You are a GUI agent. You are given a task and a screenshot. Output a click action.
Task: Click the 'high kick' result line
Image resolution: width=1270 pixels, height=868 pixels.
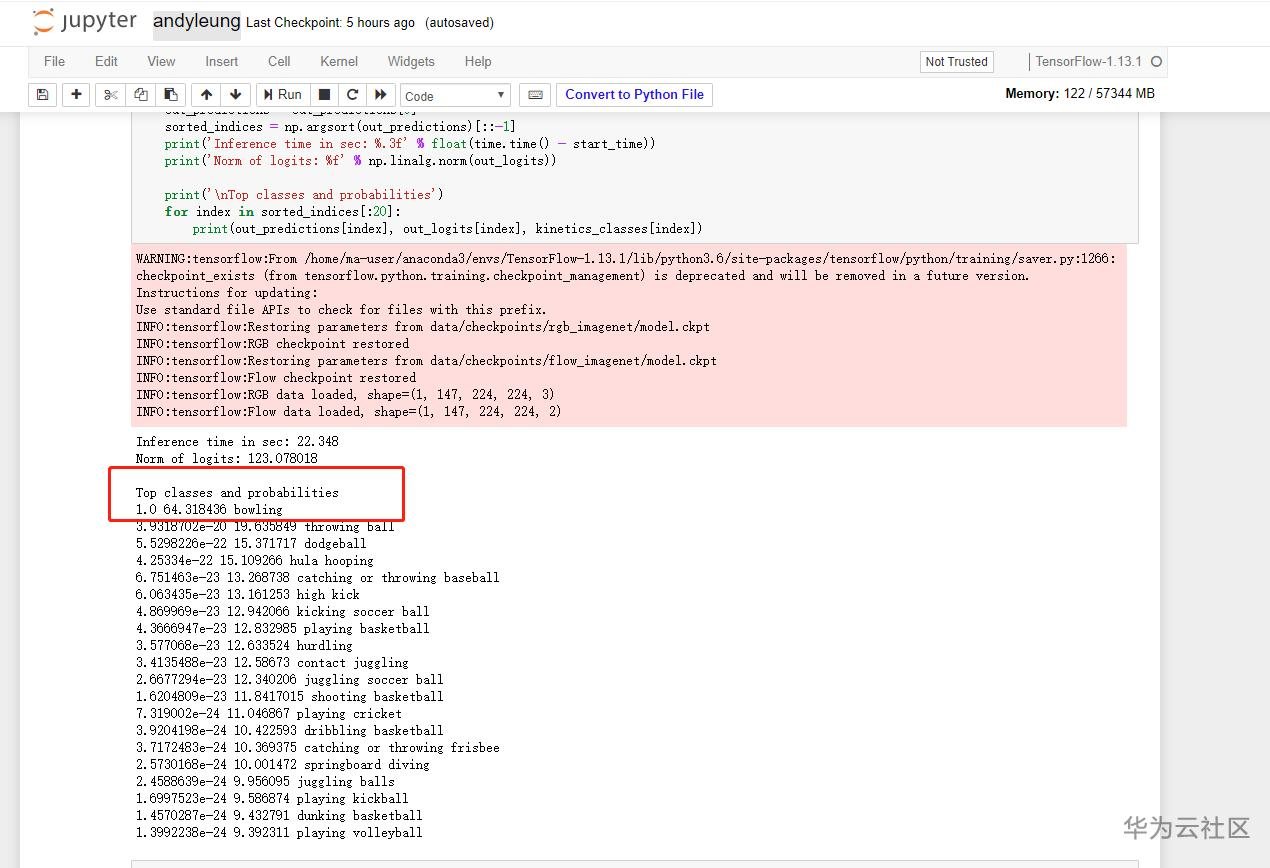click(x=248, y=595)
